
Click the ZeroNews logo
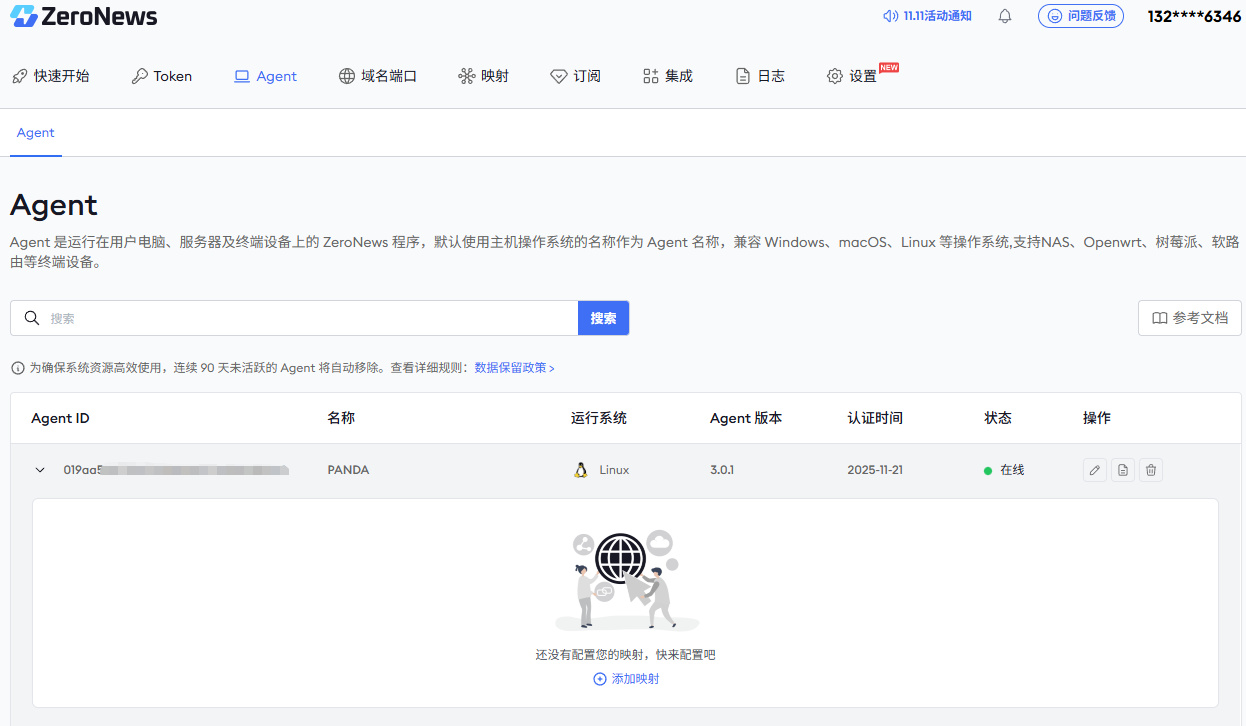click(84, 16)
